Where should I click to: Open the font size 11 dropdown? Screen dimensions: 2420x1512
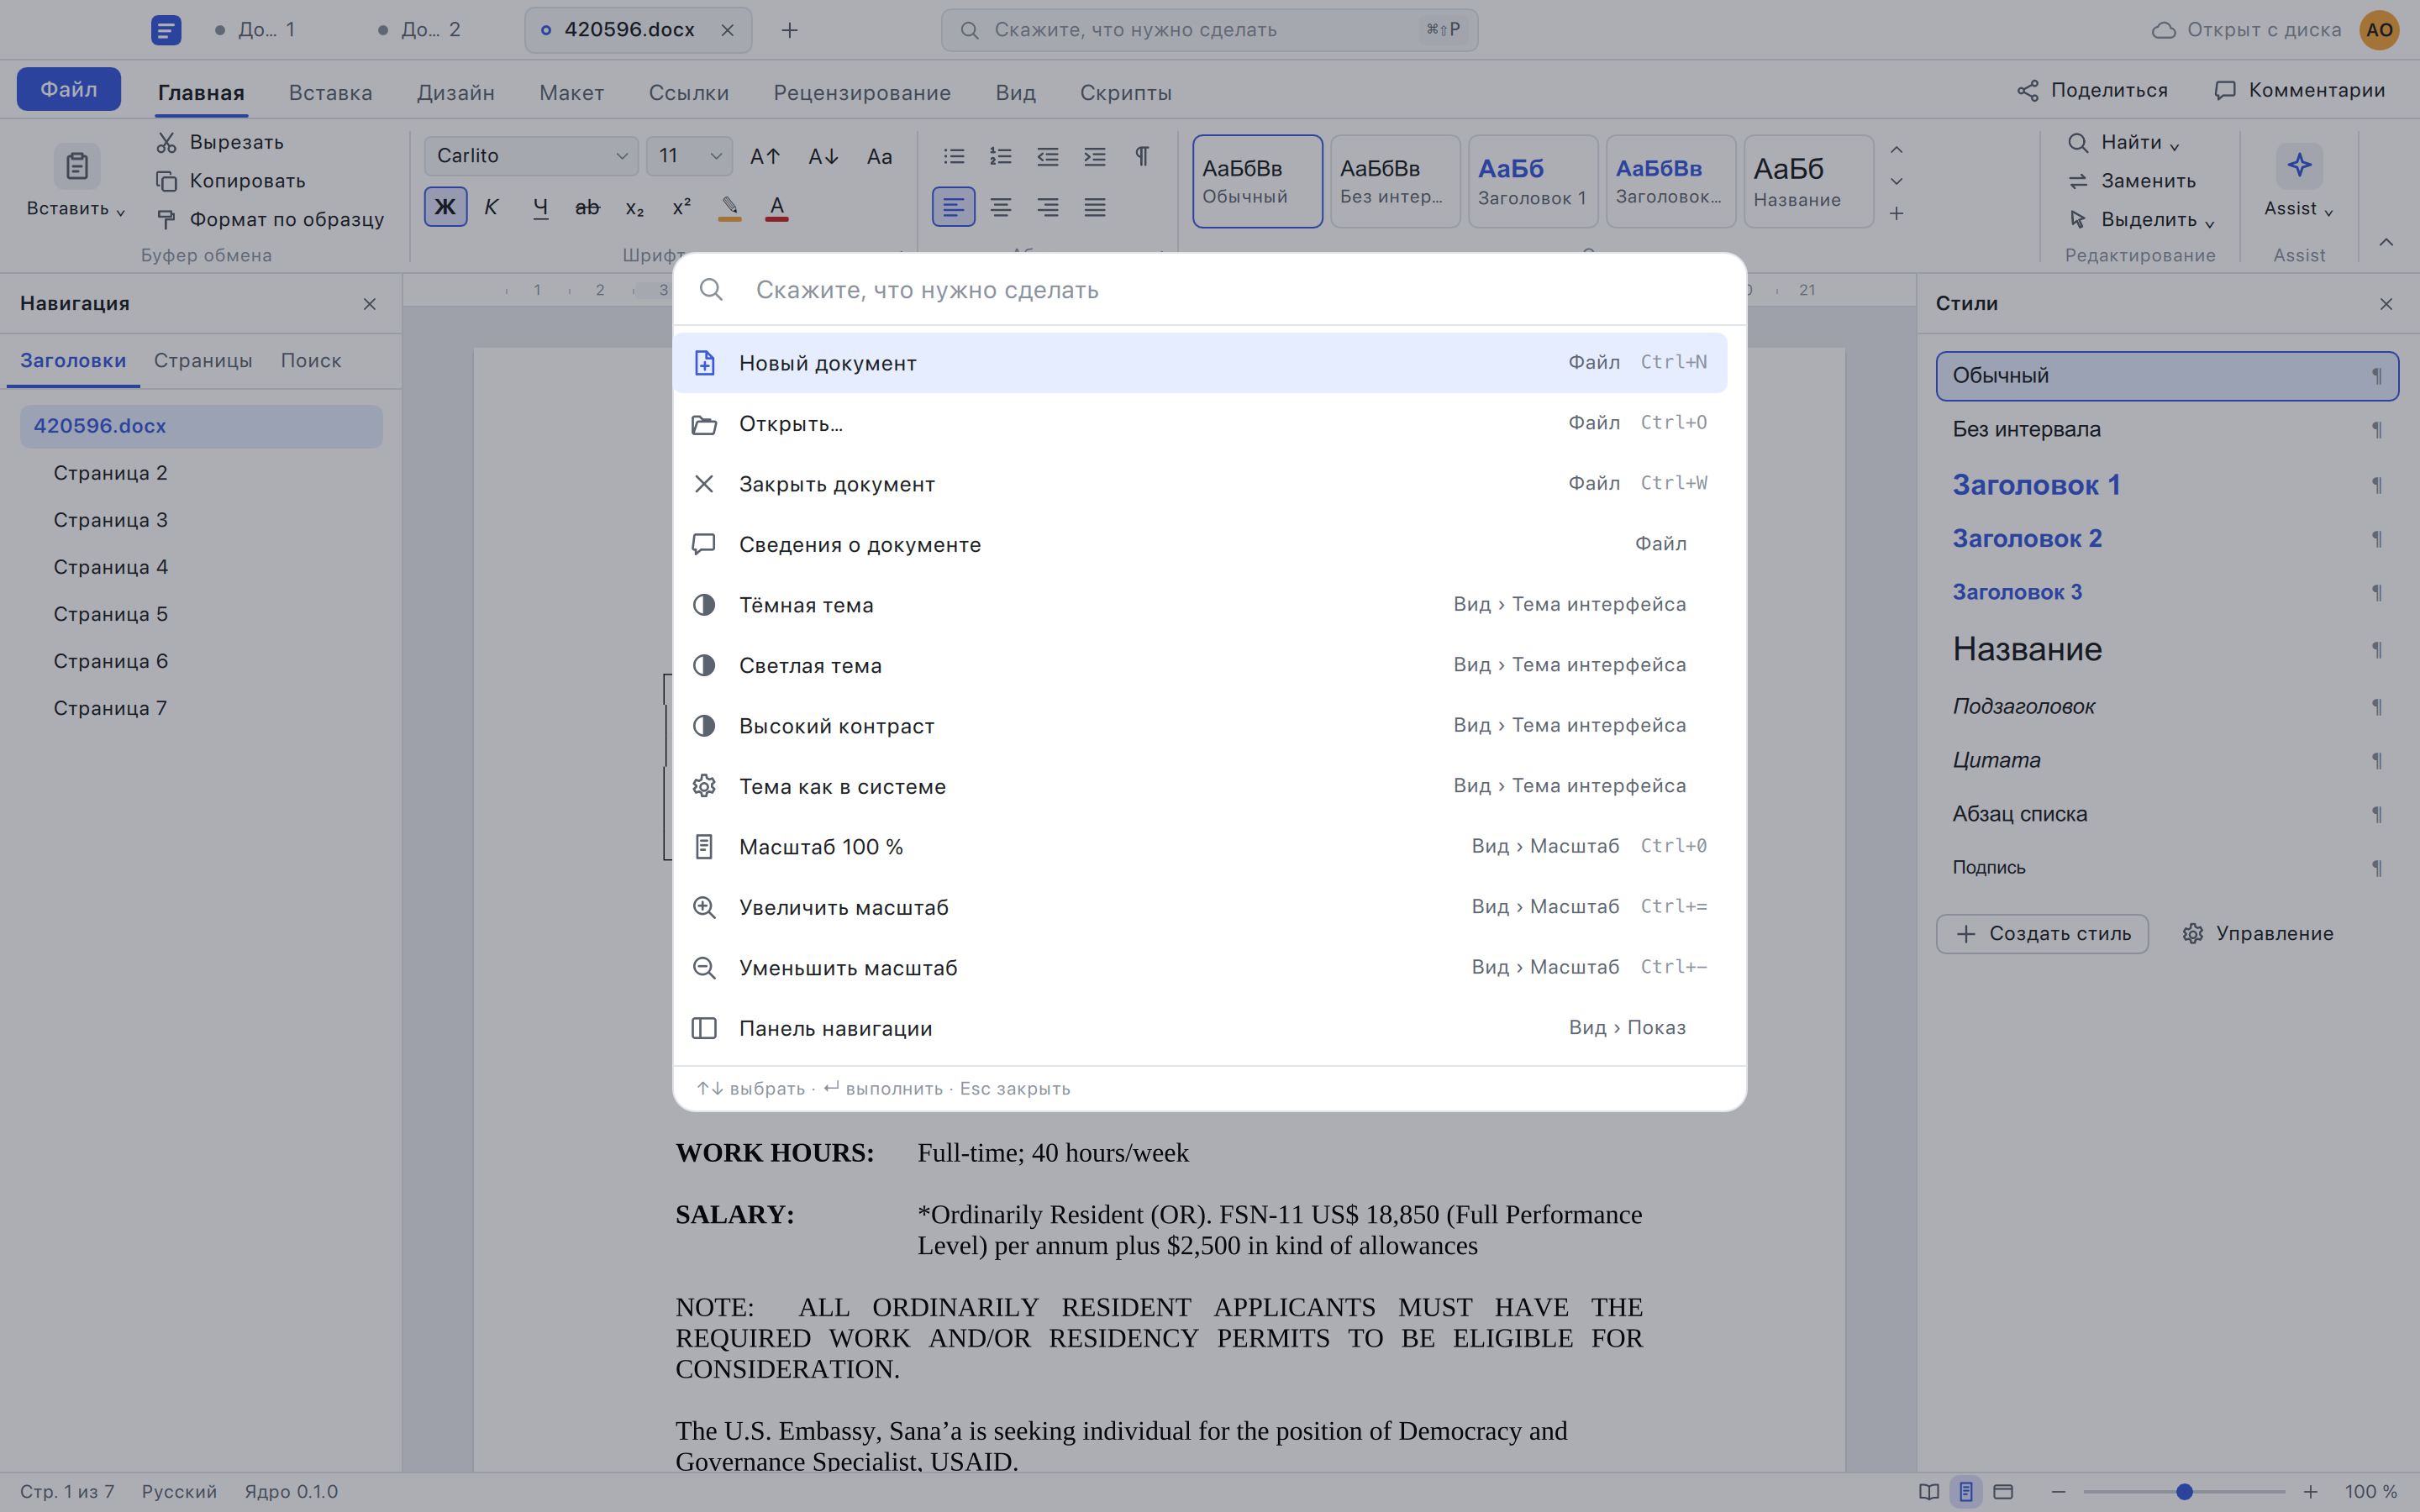click(x=689, y=156)
